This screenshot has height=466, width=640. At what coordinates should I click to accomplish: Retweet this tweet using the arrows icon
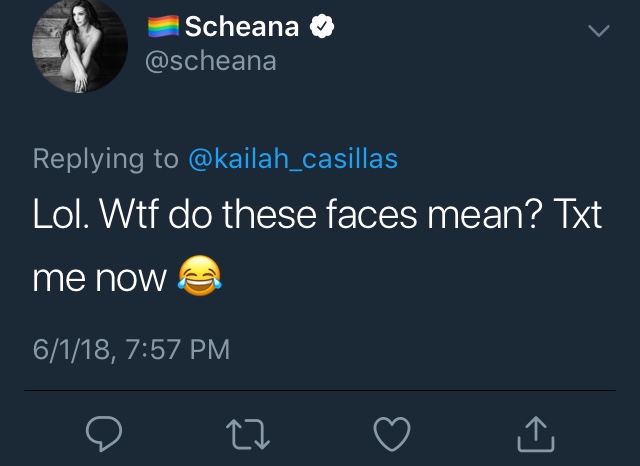click(x=248, y=435)
